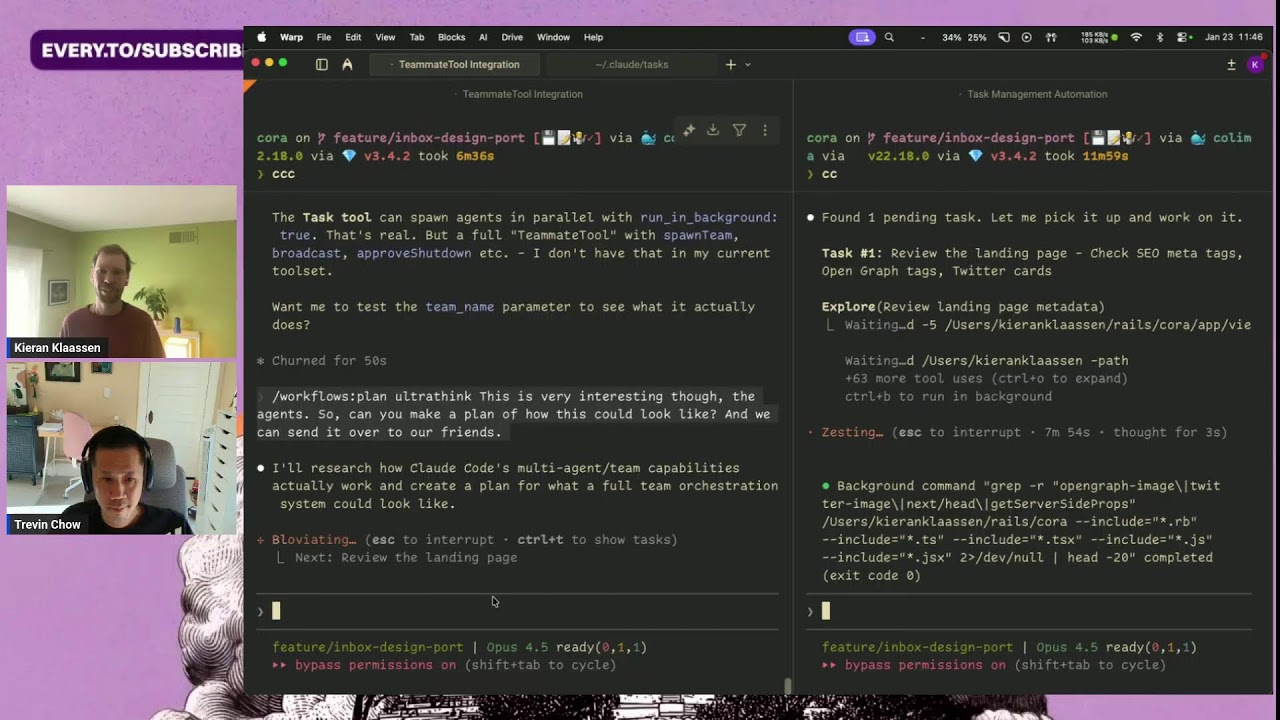Open the purple K user avatar
Image resolution: width=1280 pixels, height=720 pixels.
coord(1255,64)
